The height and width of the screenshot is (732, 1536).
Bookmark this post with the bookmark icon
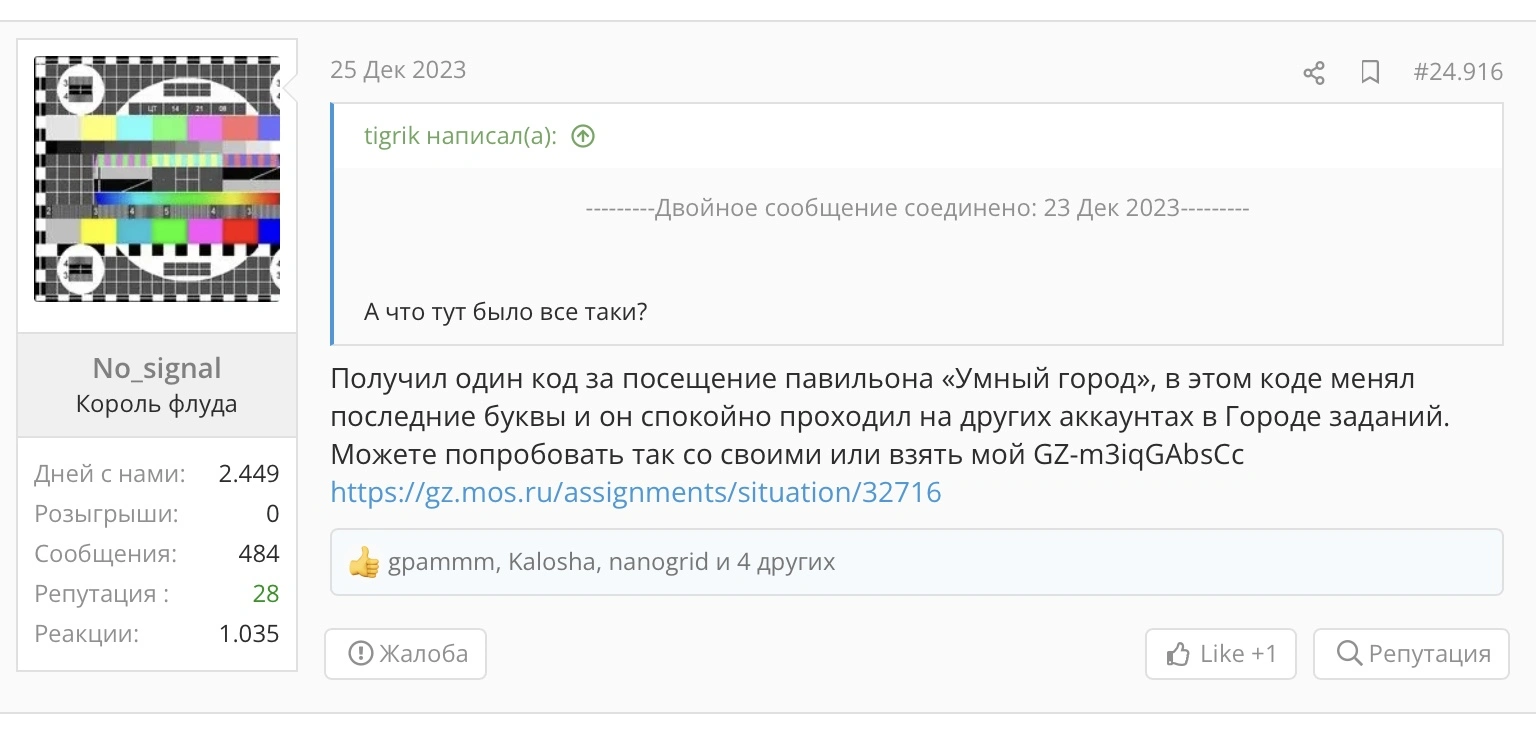pyautogui.click(x=1370, y=72)
